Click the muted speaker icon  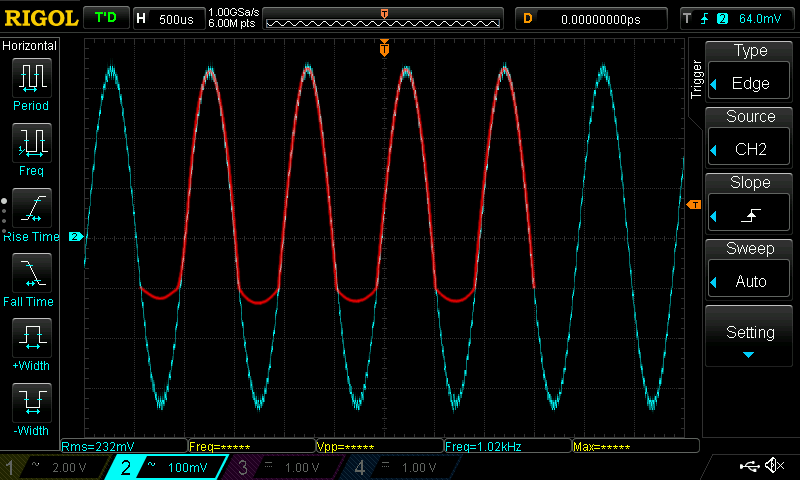774,466
